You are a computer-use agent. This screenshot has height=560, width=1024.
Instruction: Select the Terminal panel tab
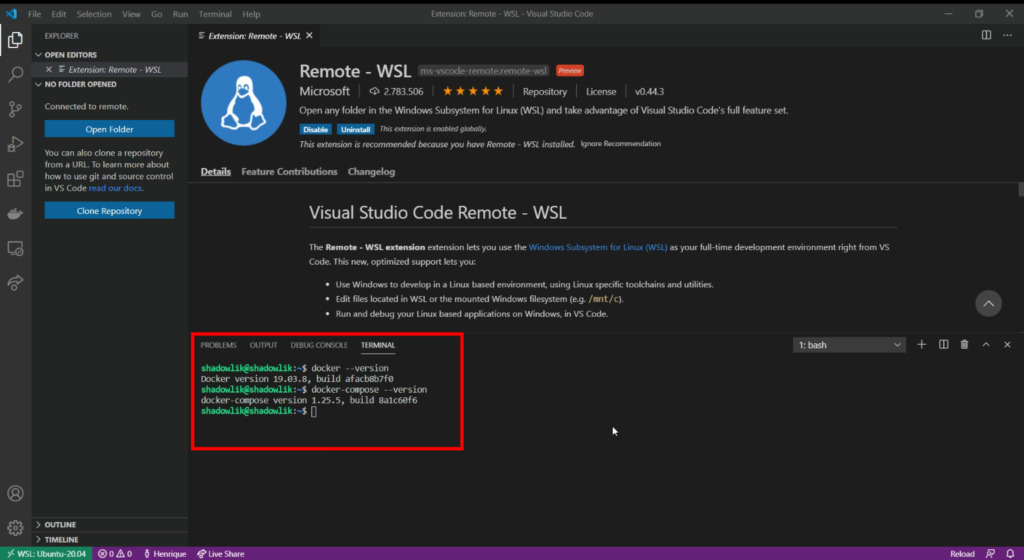(378, 345)
